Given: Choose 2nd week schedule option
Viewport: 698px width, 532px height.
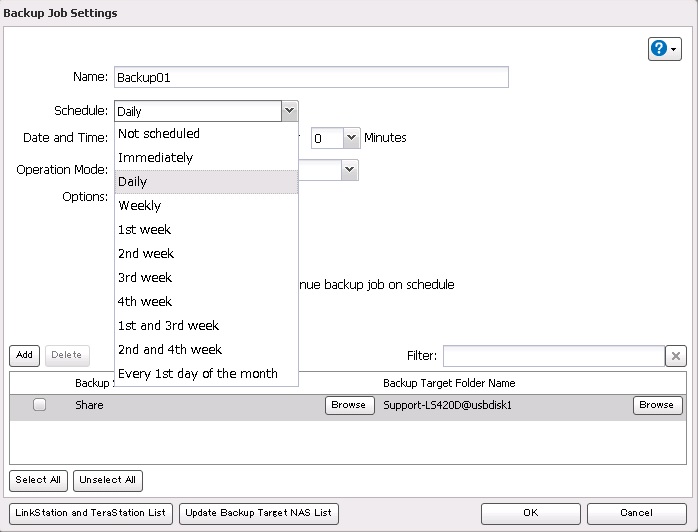Looking at the screenshot, I should pos(206,254).
